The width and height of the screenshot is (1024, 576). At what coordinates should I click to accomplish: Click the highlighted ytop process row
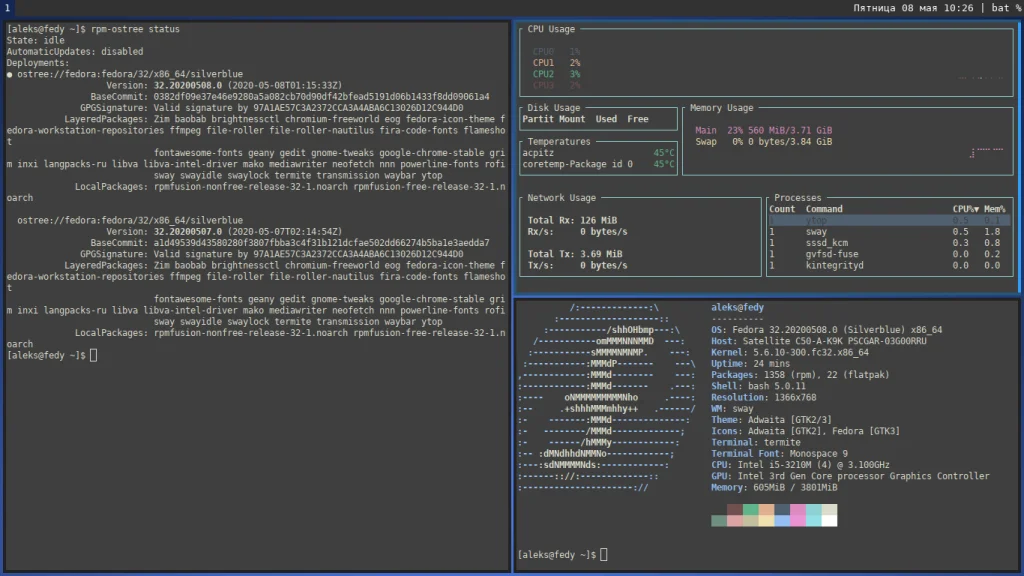tap(889, 221)
